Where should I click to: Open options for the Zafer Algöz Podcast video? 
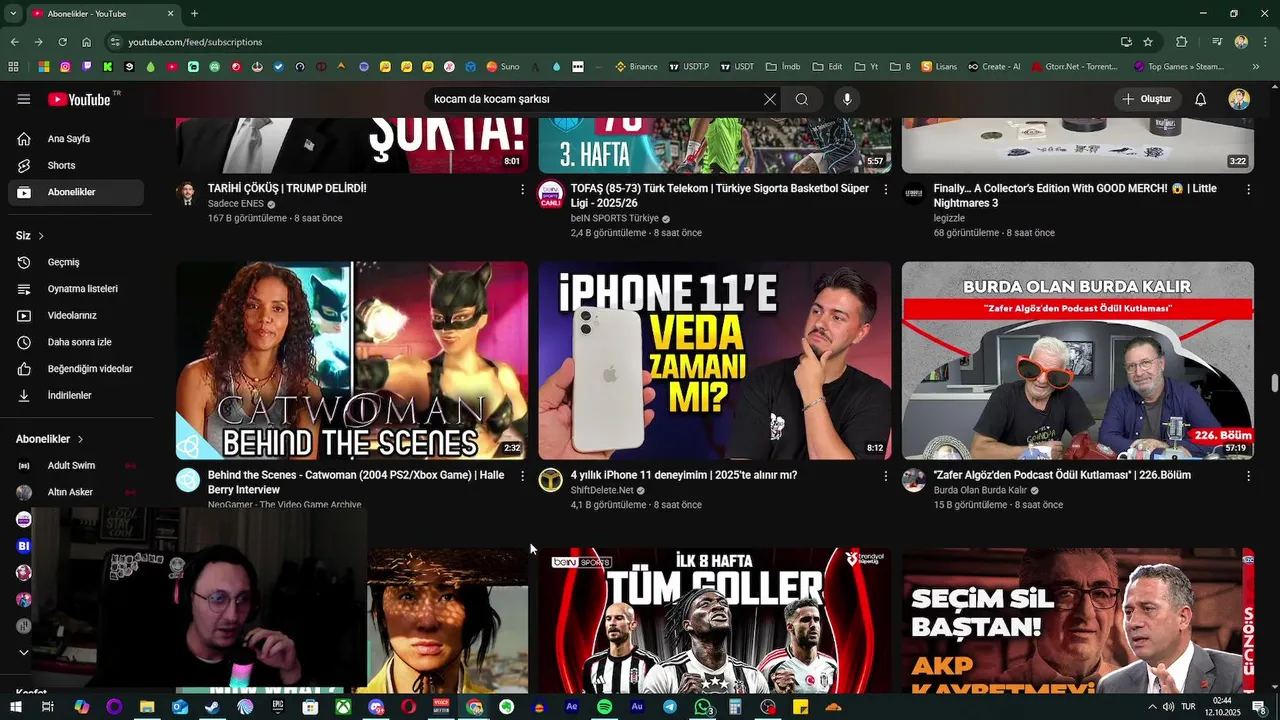tap(1248, 476)
